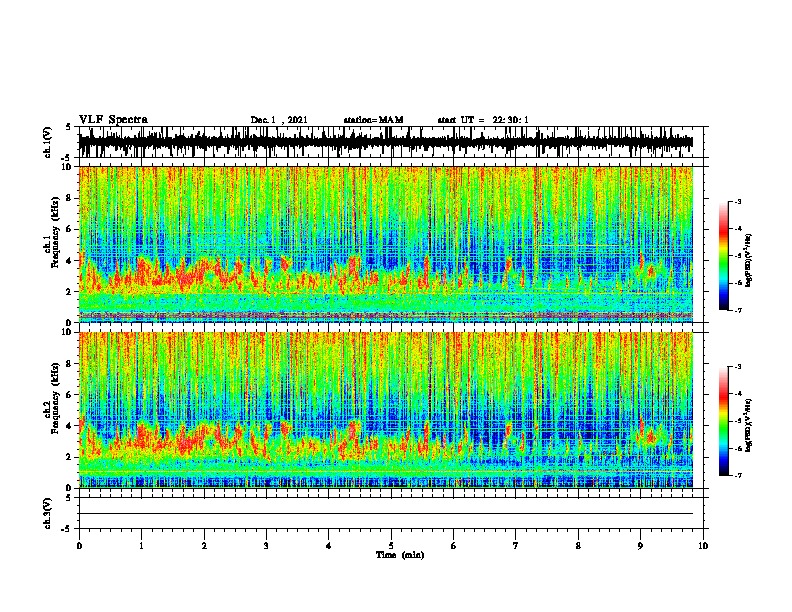Click the ch.2 spectrogram color scale bar
Screen dimensions: 792x612
coord(724,421)
